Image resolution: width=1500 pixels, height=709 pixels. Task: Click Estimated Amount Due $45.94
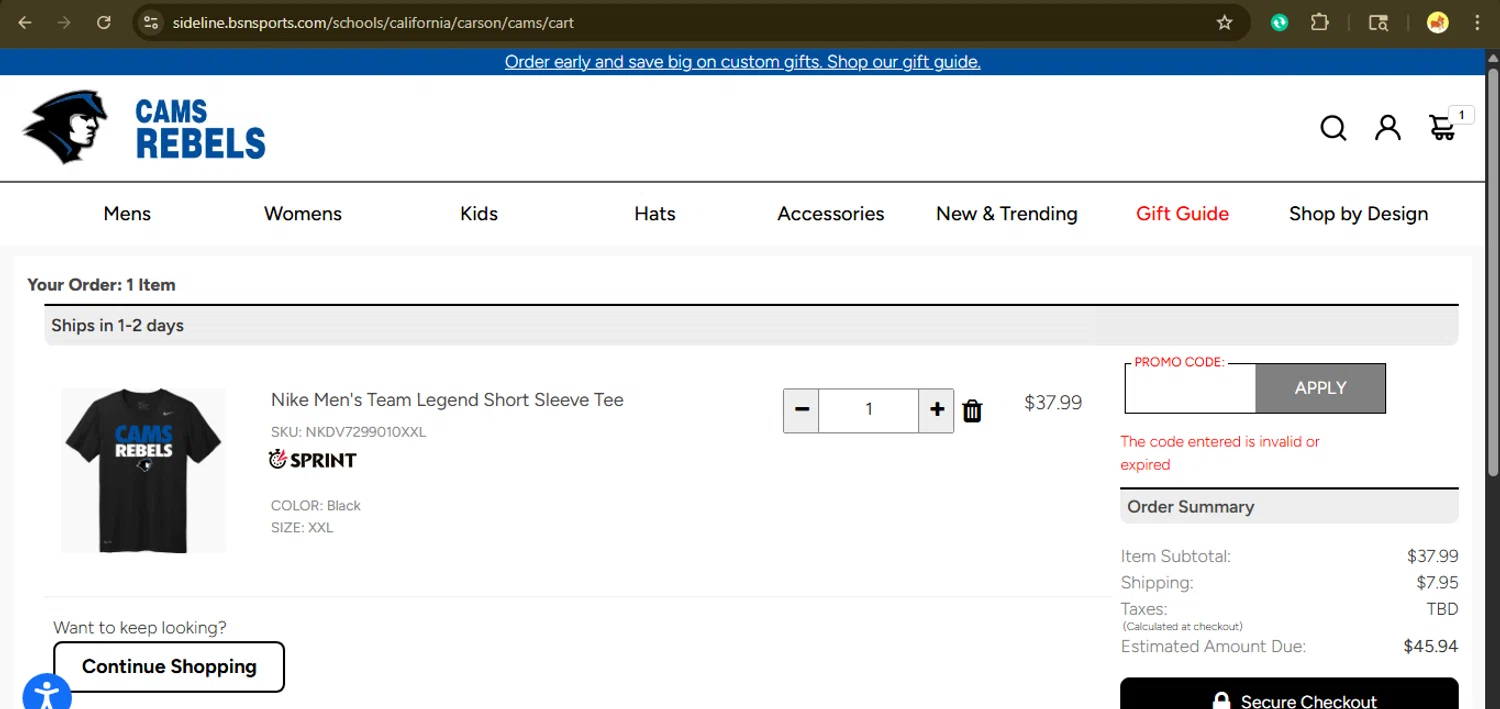pyautogui.click(x=1289, y=646)
